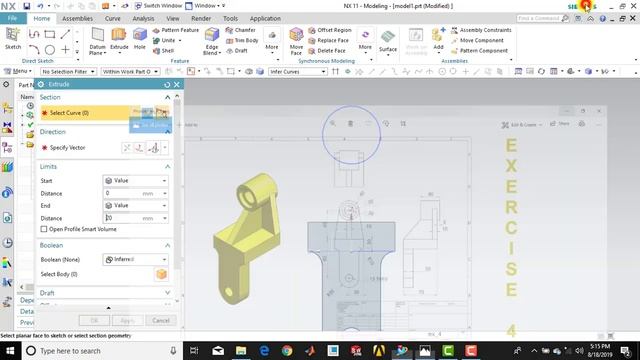The width and height of the screenshot is (640, 360).
Task: Open the Unite dropdown arrow
Action: click(x=180, y=40)
